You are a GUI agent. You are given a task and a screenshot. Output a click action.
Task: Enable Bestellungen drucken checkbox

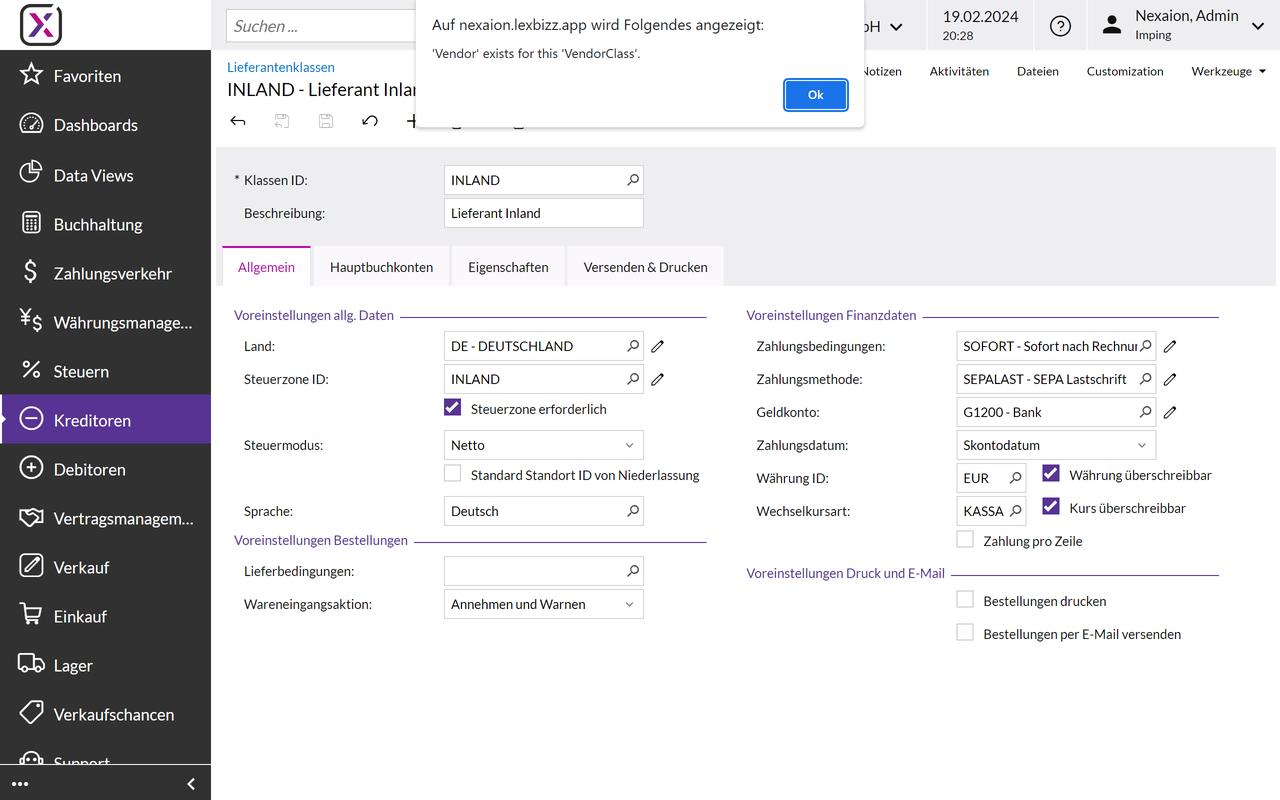965,600
